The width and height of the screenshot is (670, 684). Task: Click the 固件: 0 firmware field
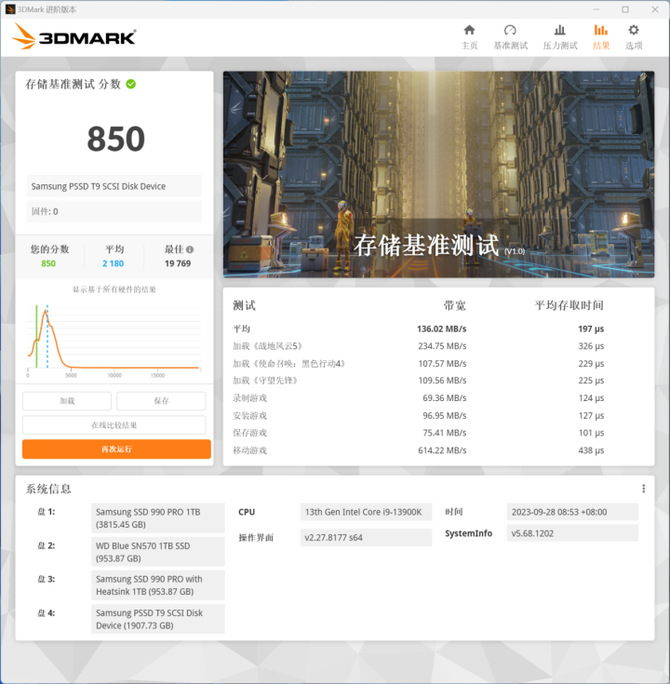(x=114, y=212)
